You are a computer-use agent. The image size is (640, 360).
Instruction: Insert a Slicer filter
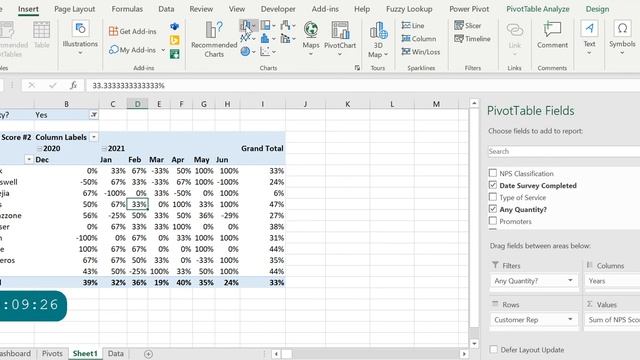tap(468, 25)
